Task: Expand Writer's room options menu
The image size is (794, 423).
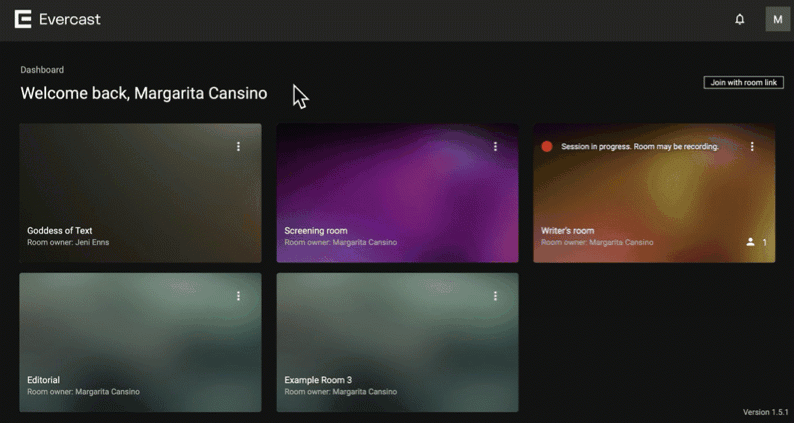Action: pos(752,147)
